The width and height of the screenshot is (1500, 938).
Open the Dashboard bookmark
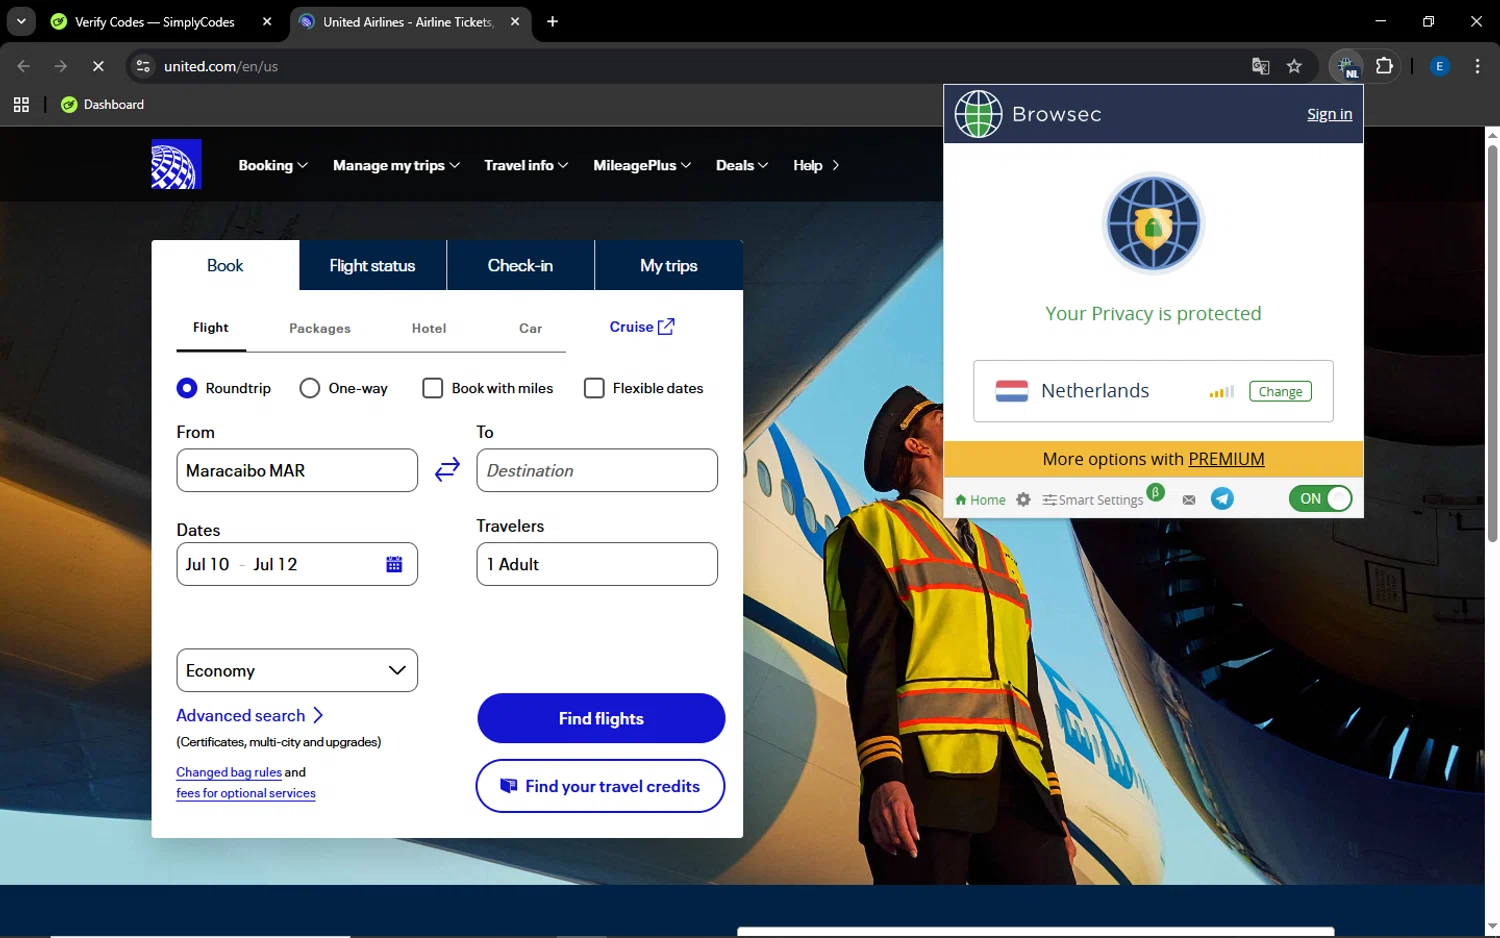103,104
